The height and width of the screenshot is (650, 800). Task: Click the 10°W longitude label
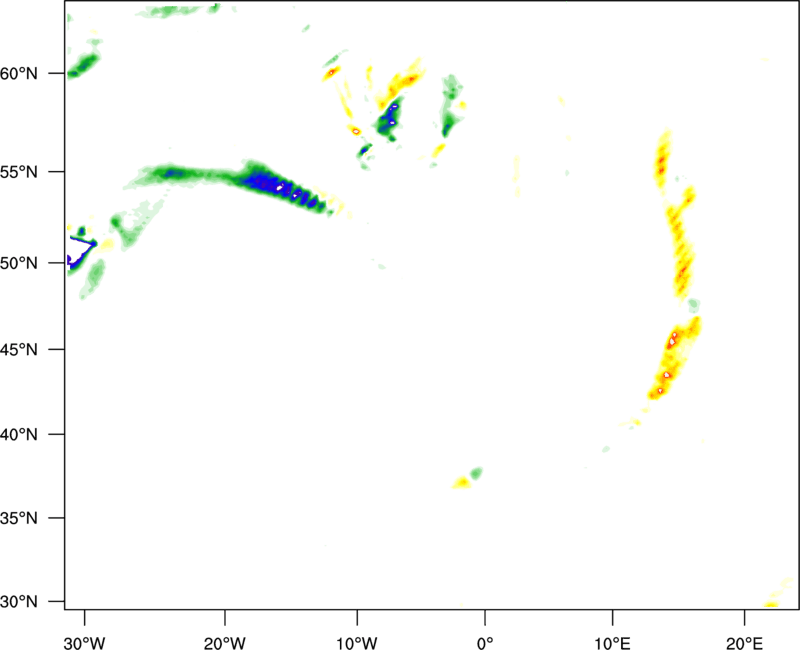[x=357, y=643]
